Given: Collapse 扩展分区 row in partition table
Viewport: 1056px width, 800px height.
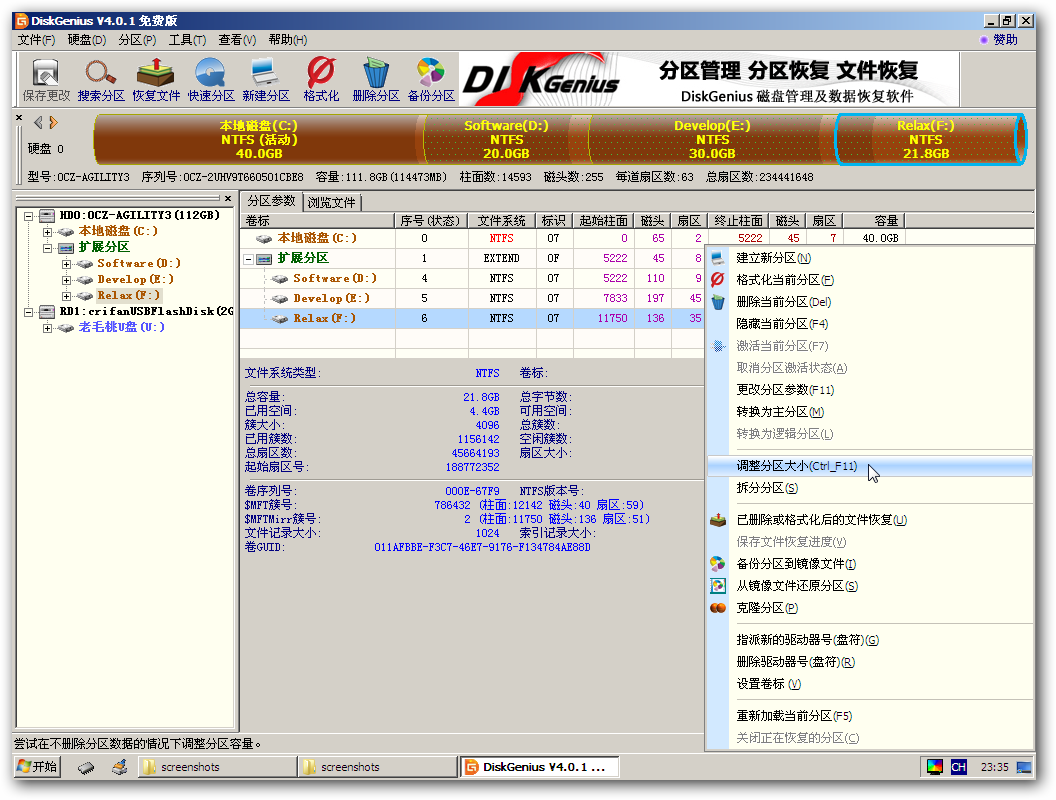Looking at the screenshot, I should (249, 259).
